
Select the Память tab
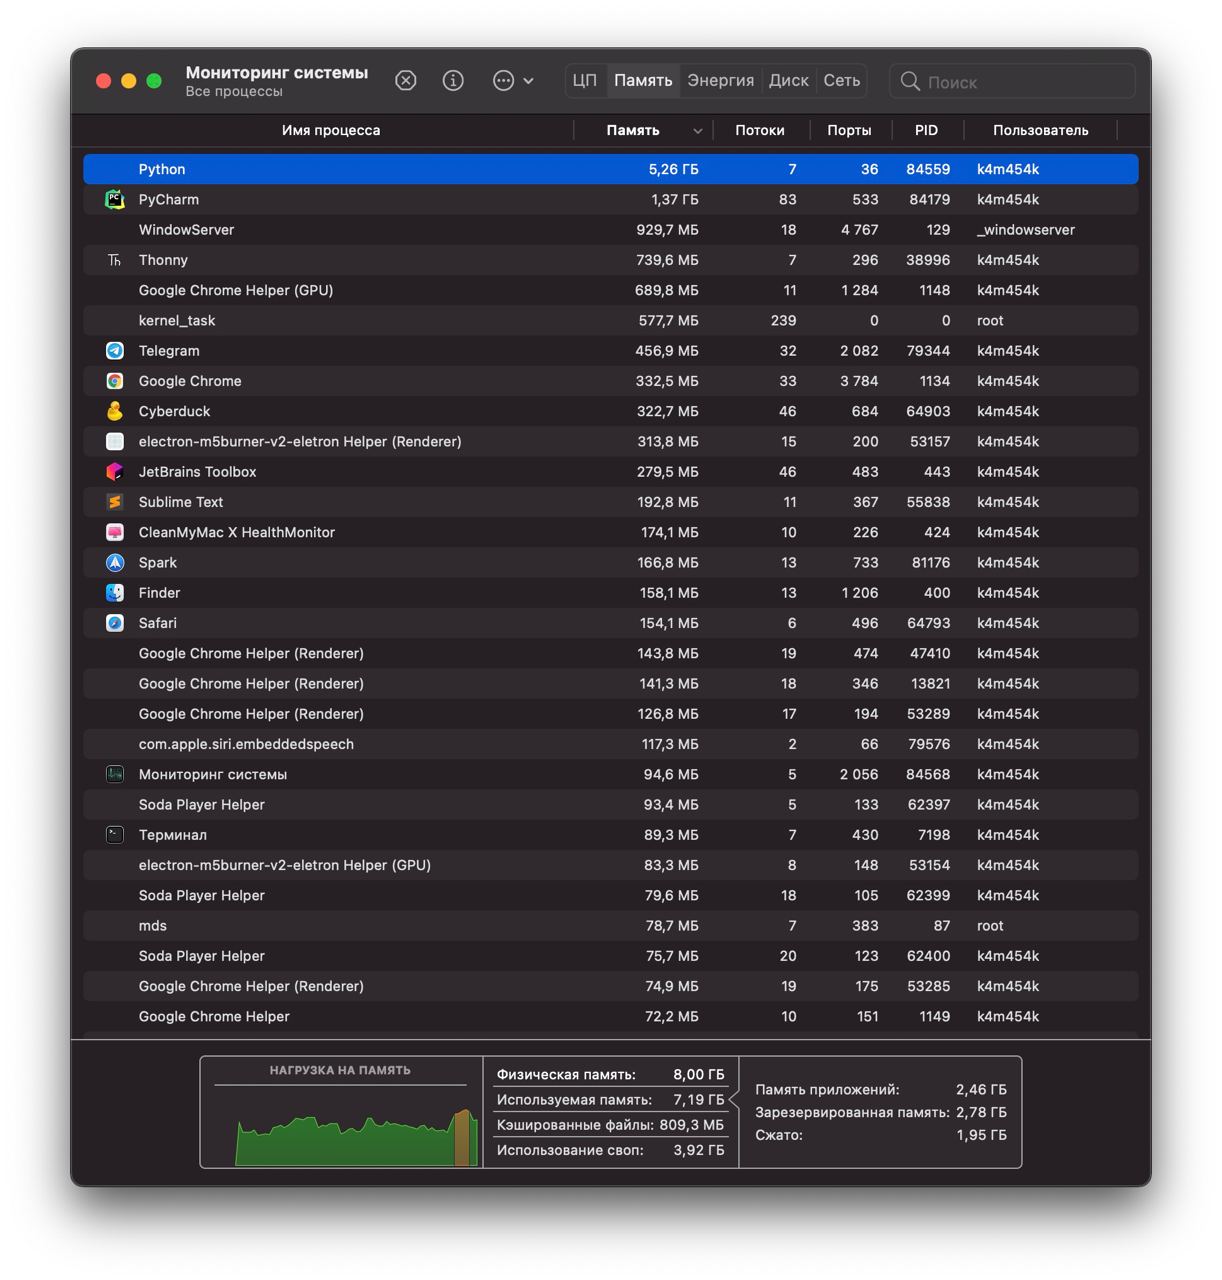click(643, 81)
